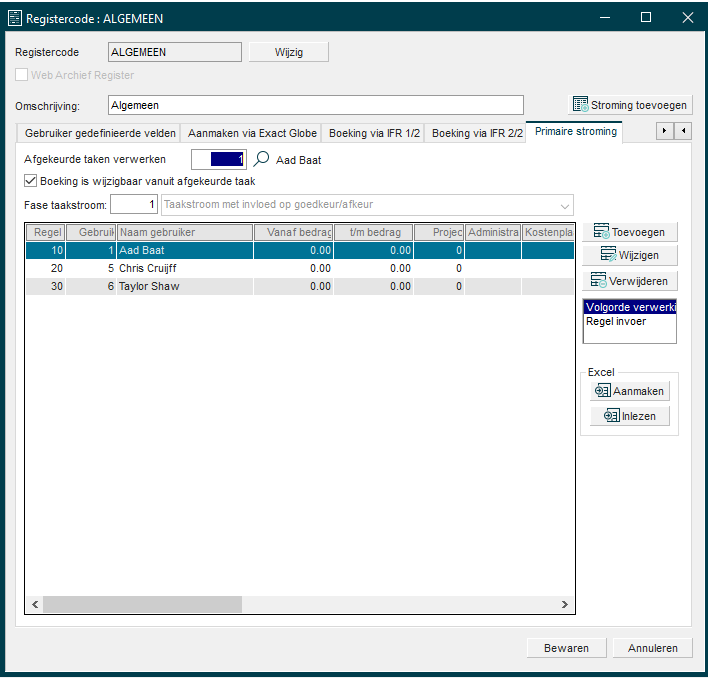
Task: Click the horizontal scrollbar thumb
Action: click(x=143, y=604)
